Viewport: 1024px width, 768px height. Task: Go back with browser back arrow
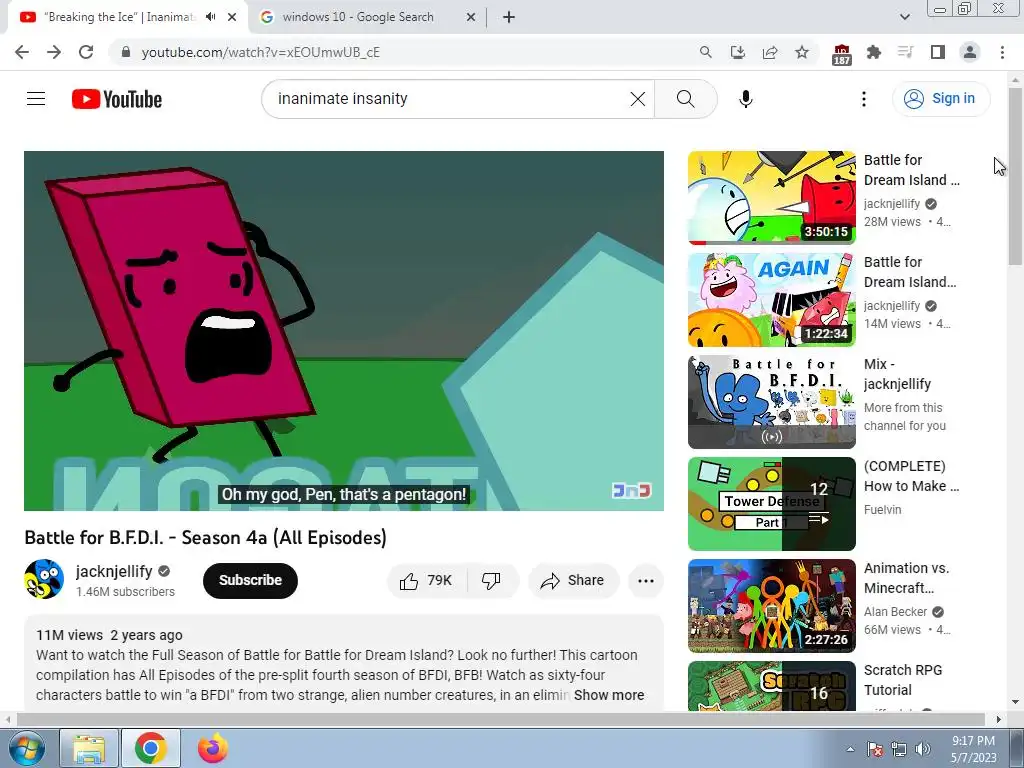[22, 52]
